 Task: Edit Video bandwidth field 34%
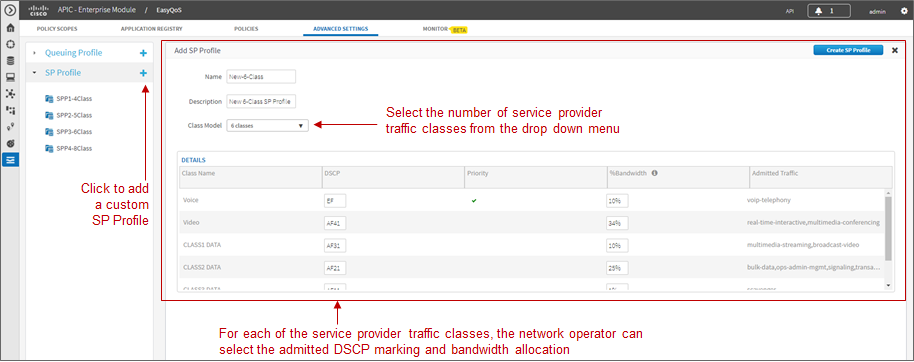pos(617,223)
